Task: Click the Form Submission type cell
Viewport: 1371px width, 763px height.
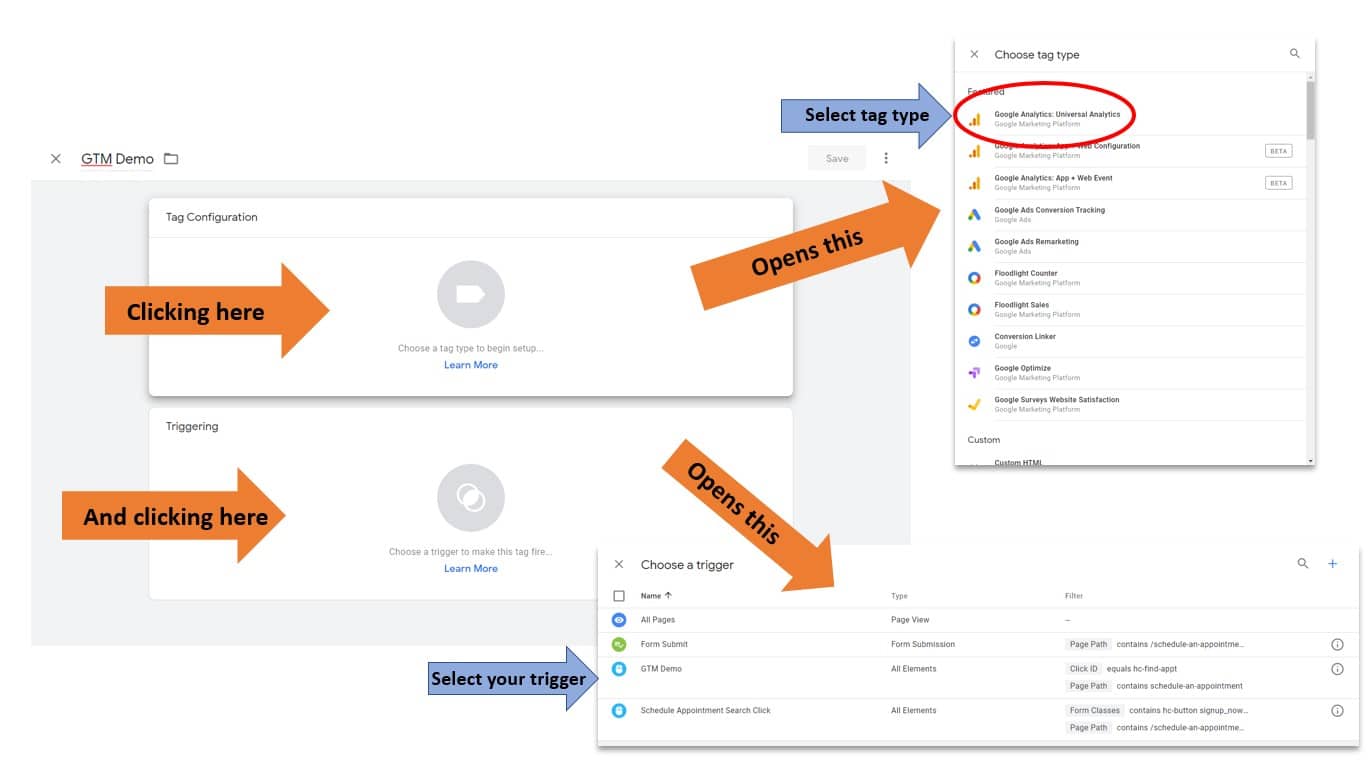Action: tap(923, 645)
